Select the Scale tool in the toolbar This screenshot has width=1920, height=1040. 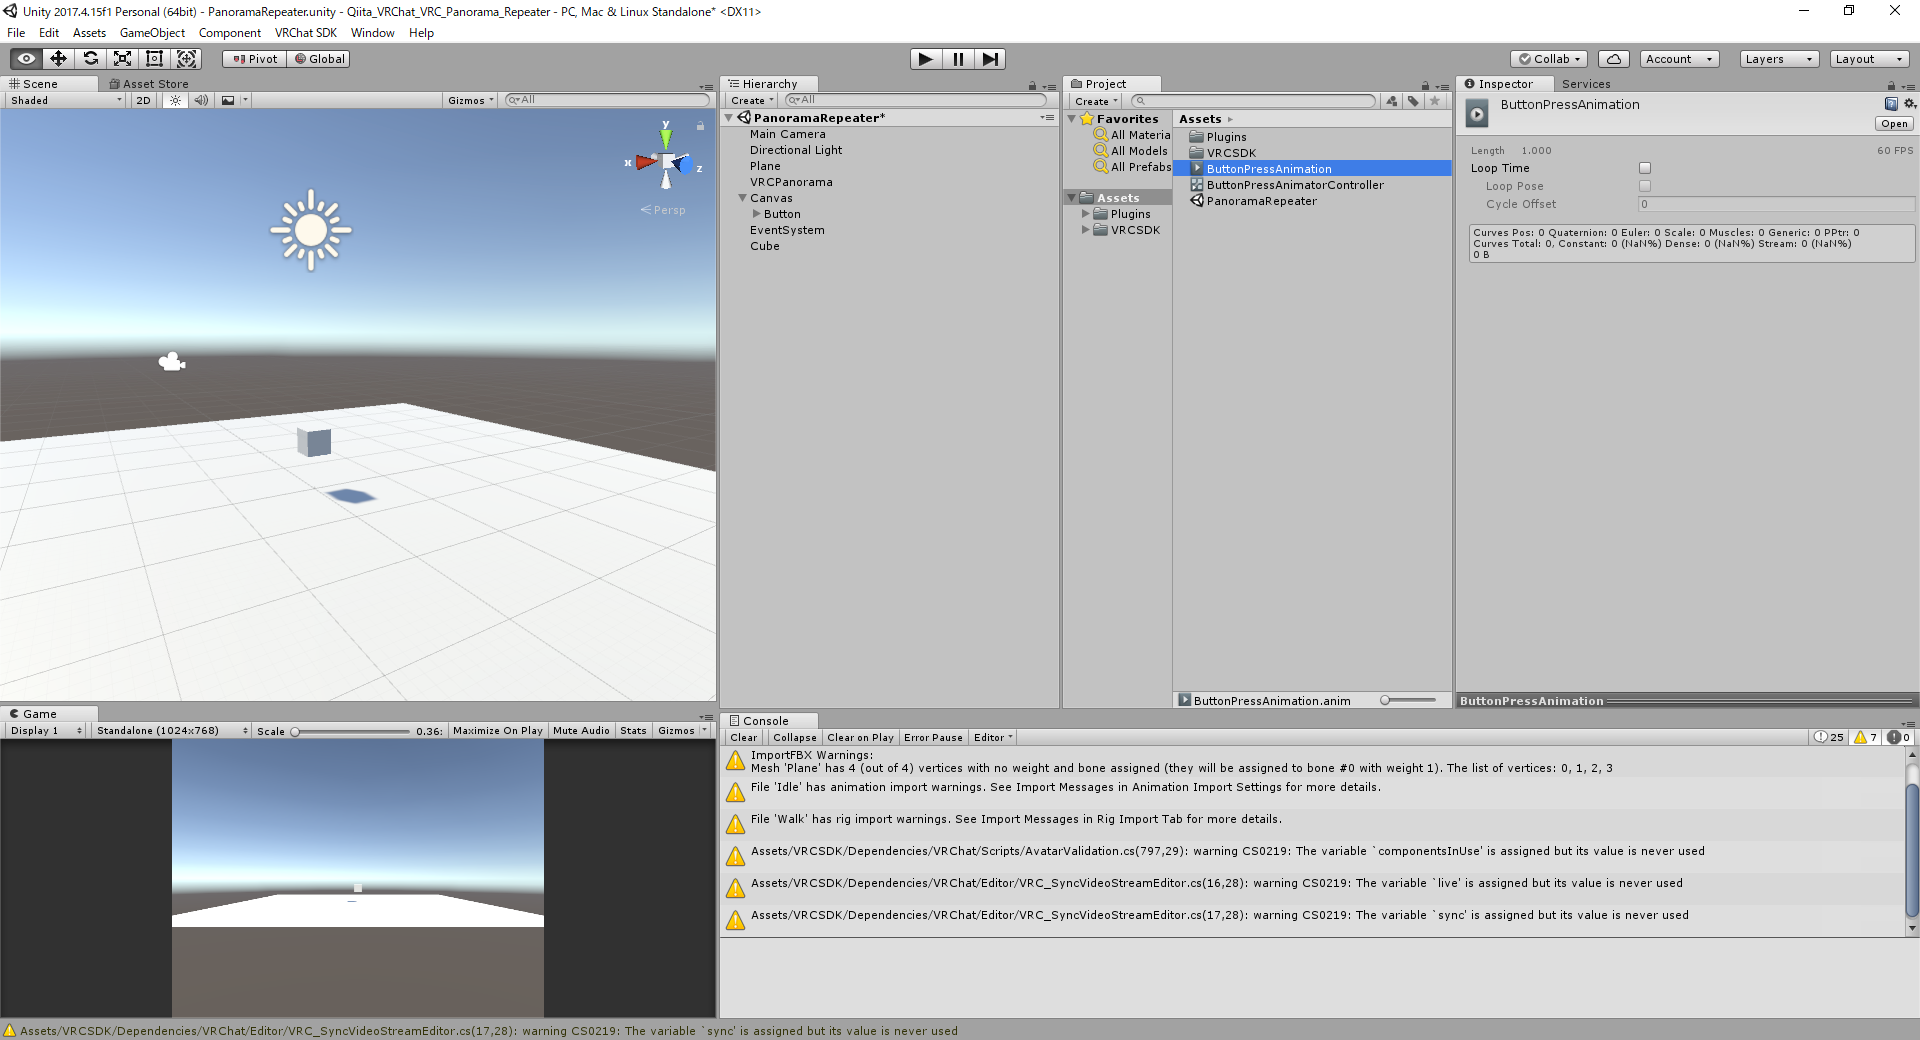(x=122, y=58)
